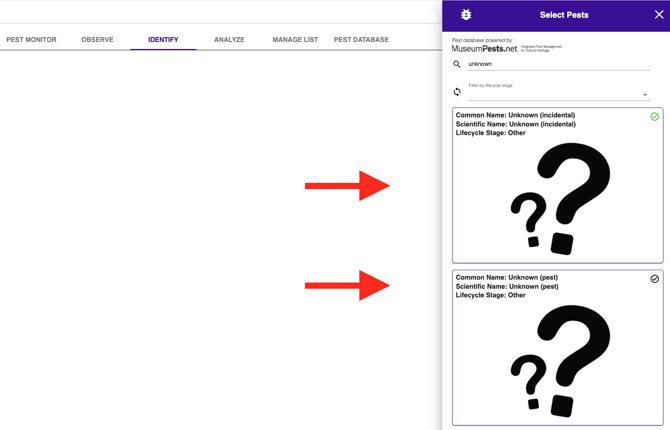Image resolution: width=670 pixels, height=430 pixels.
Task: Click the bug icon in the panel header
Action: tap(466, 15)
